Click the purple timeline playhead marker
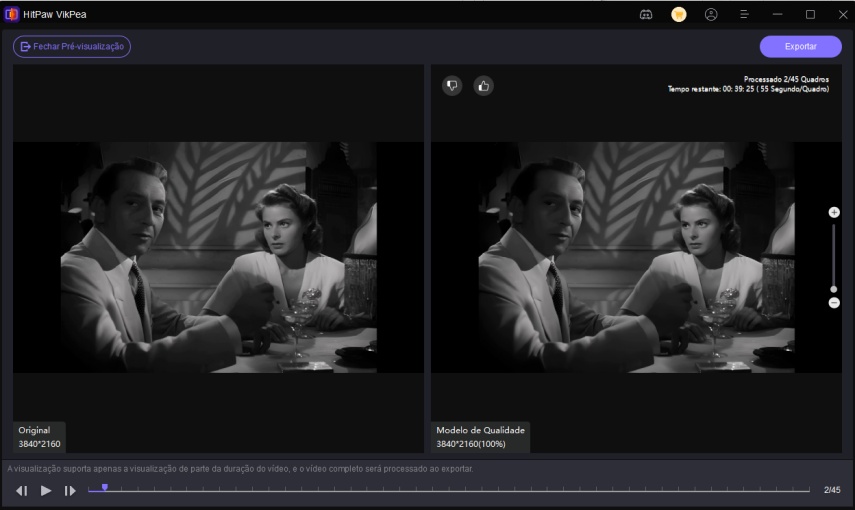This screenshot has width=855, height=510. point(105,487)
